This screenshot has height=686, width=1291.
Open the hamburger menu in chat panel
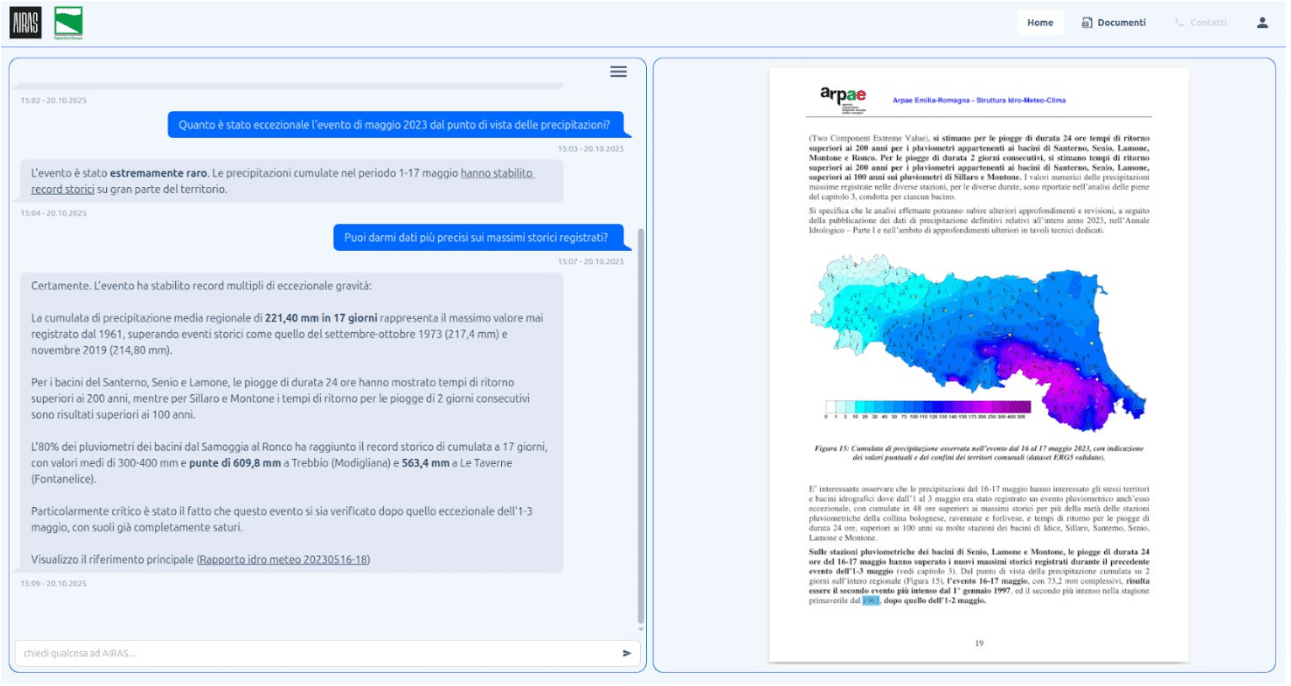(x=618, y=71)
